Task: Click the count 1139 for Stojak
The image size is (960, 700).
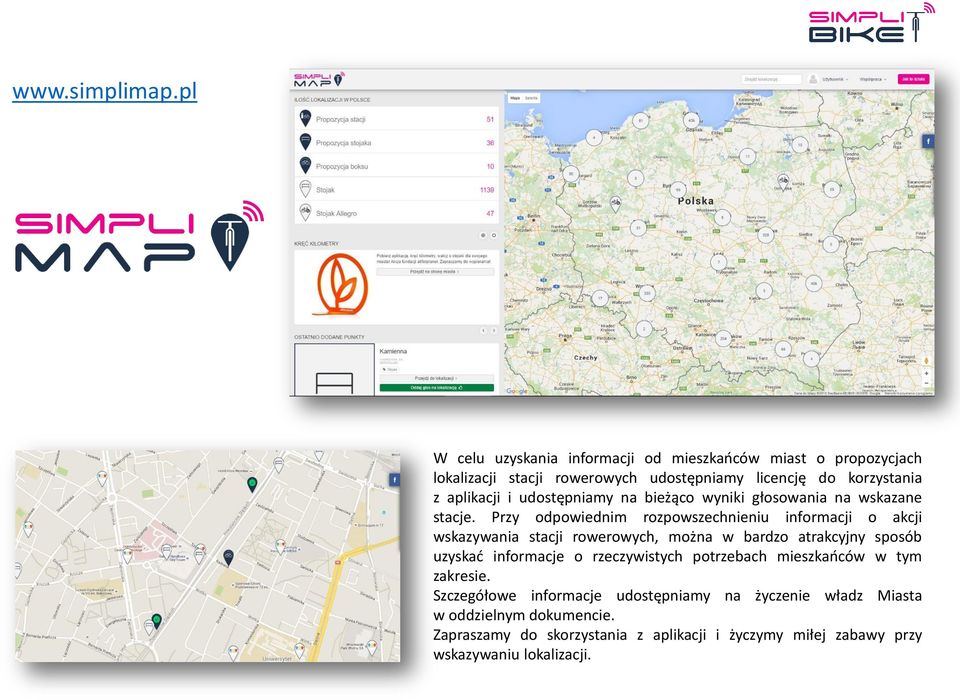Action: click(x=487, y=190)
